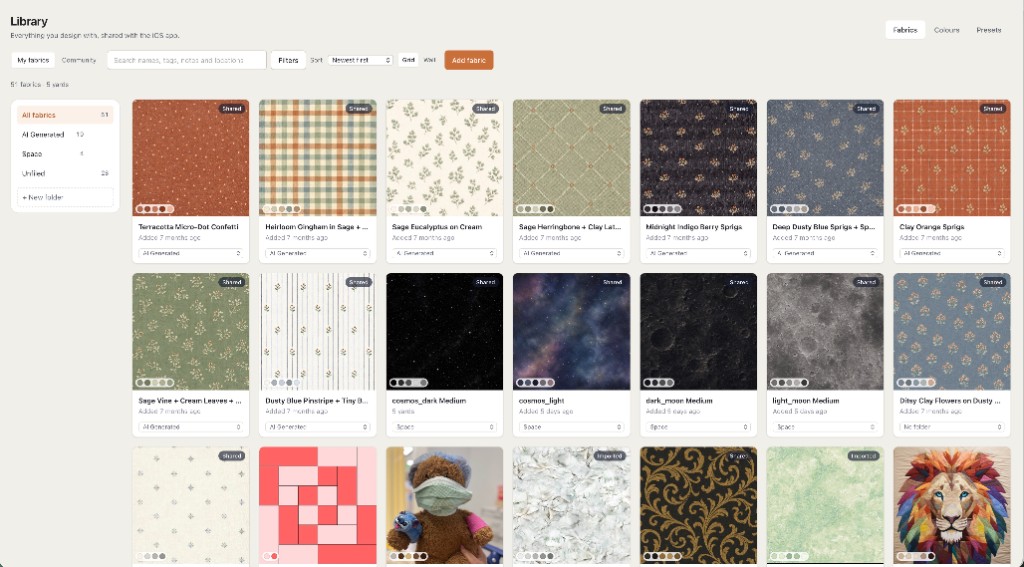Click the title dark_moon Medium
The width and height of the screenshot is (1024, 567).
[679, 400]
